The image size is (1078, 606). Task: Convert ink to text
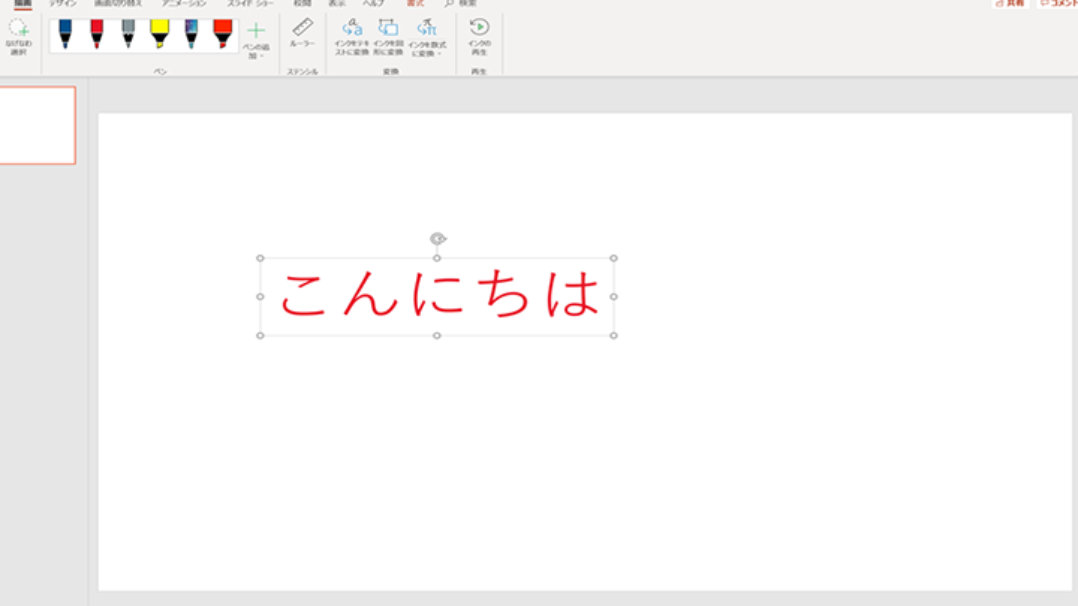point(352,37)
